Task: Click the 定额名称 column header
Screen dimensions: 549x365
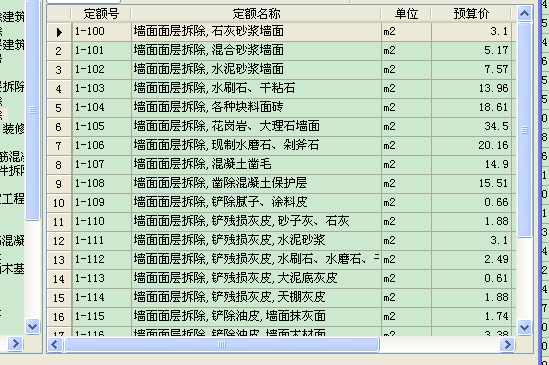Action: tap(256, 14)
